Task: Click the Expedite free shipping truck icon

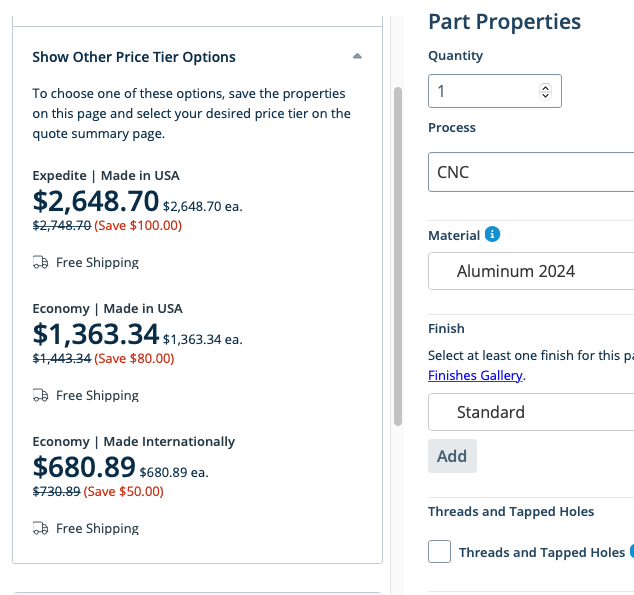Action: [40, 262]
